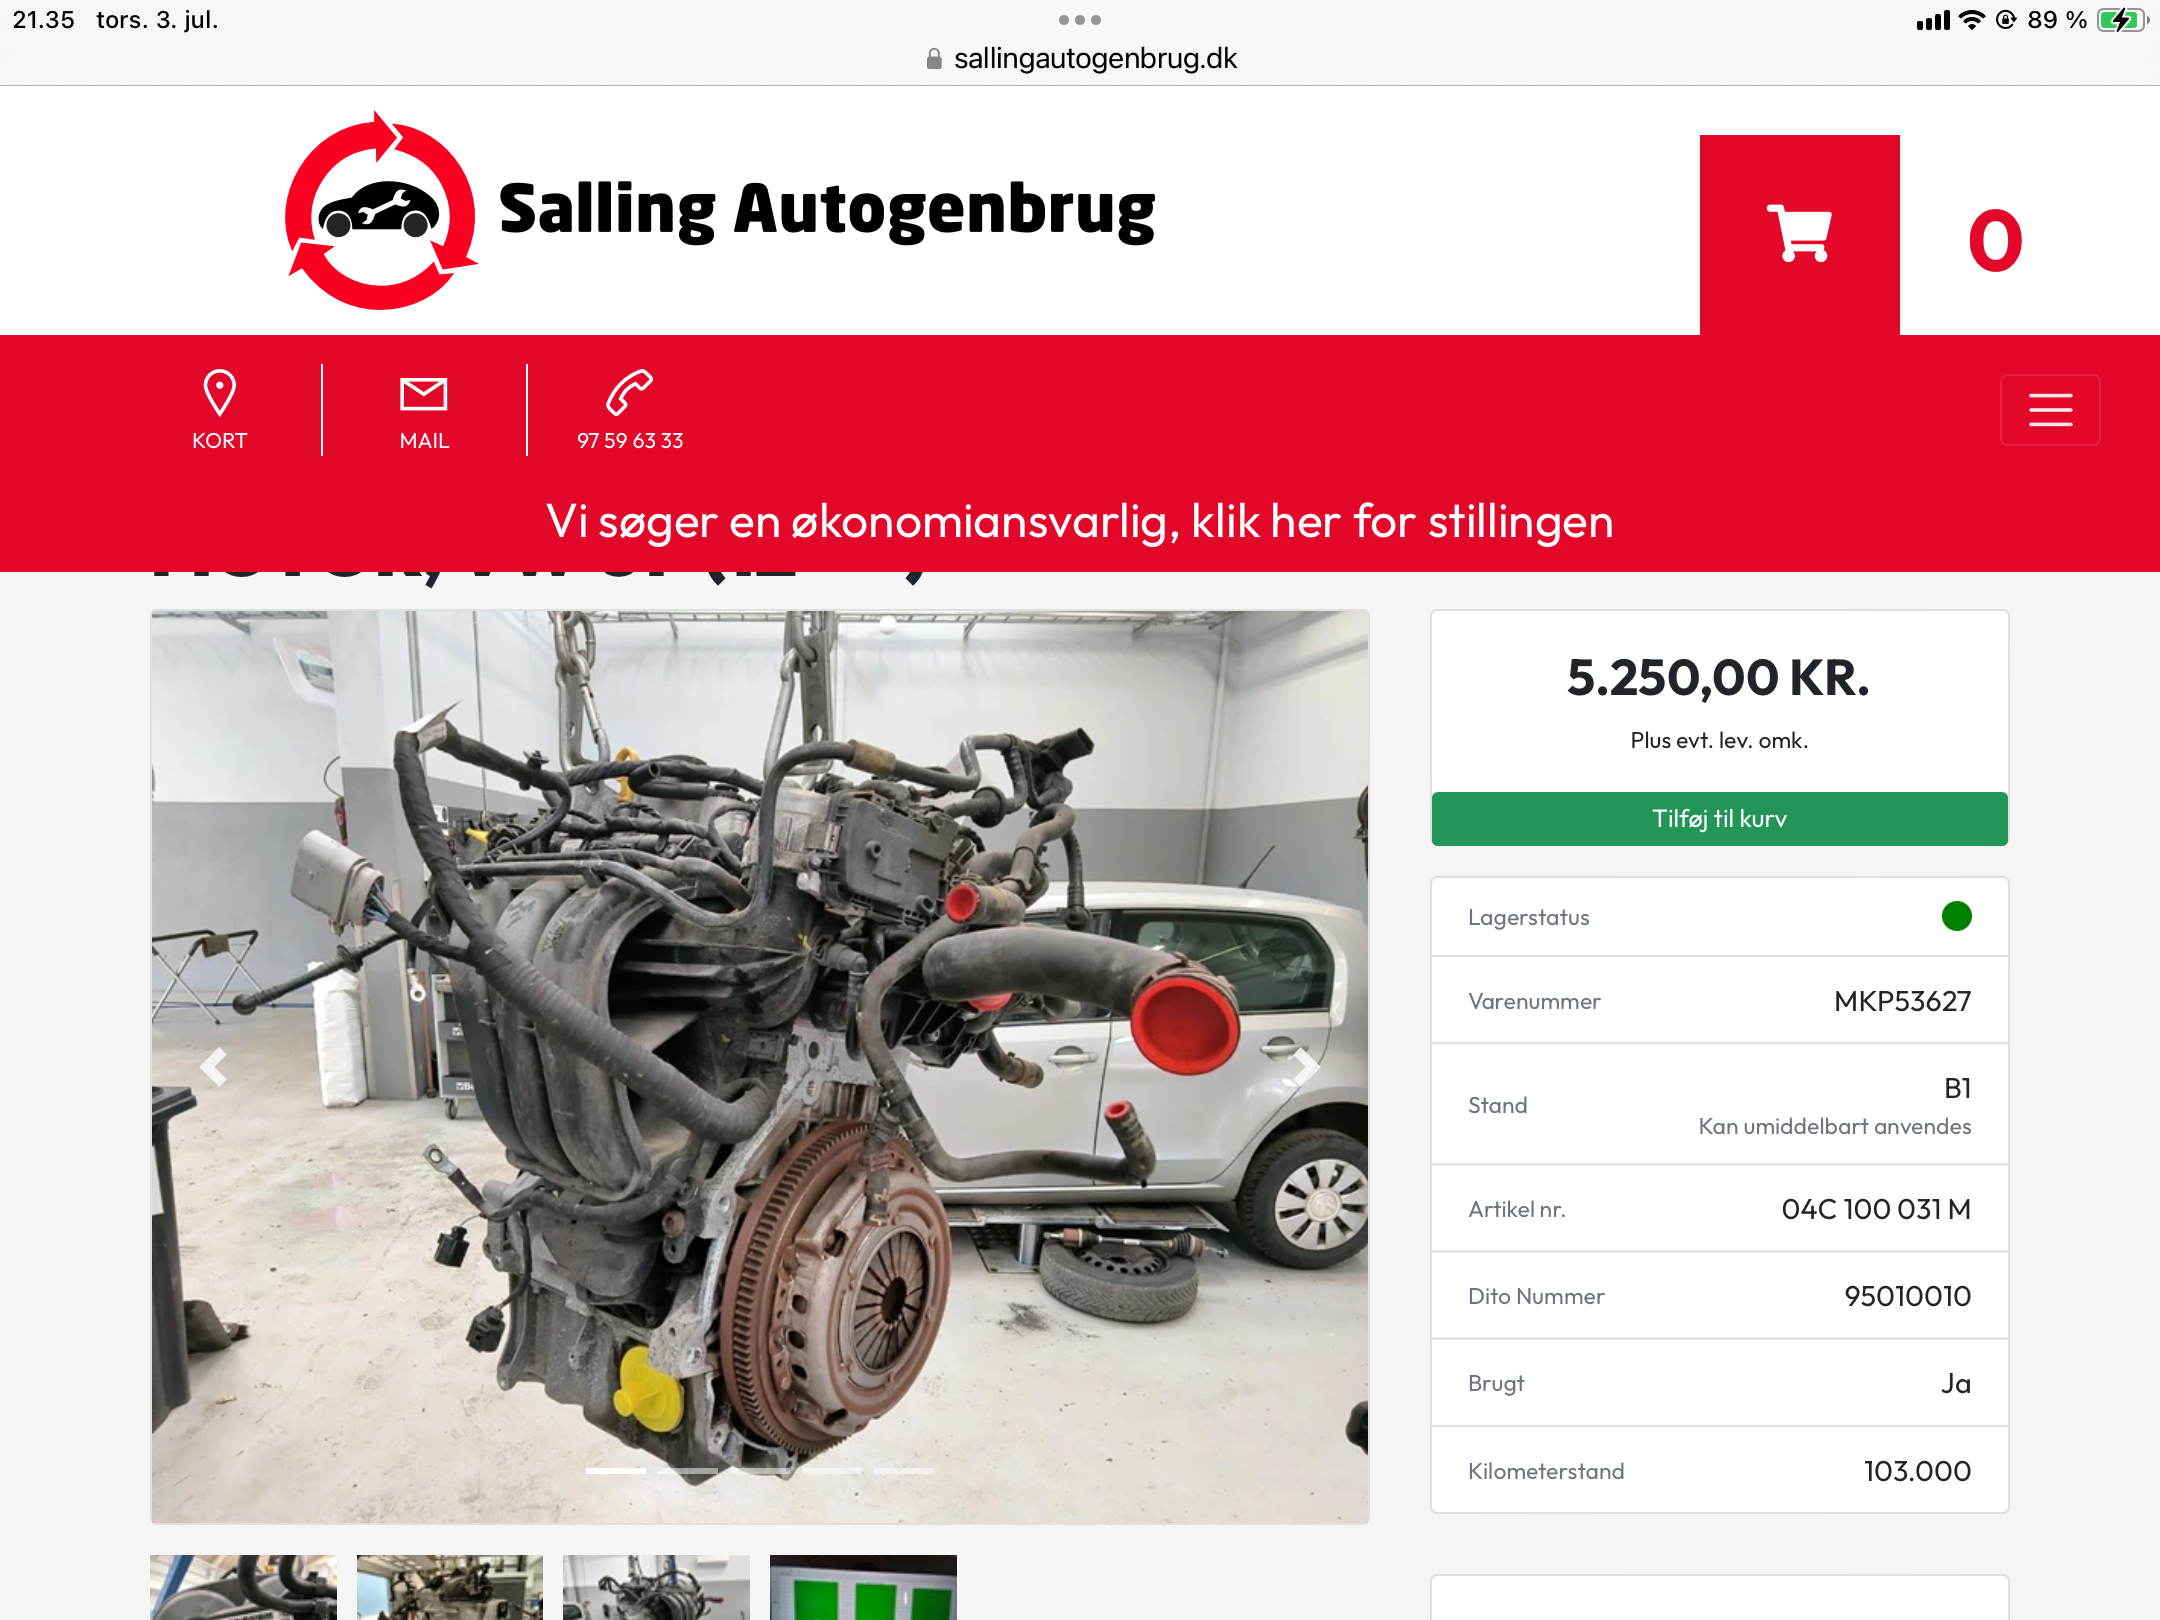
Task: Show next engine photo with right arrow
Action: (1305, 1067)
